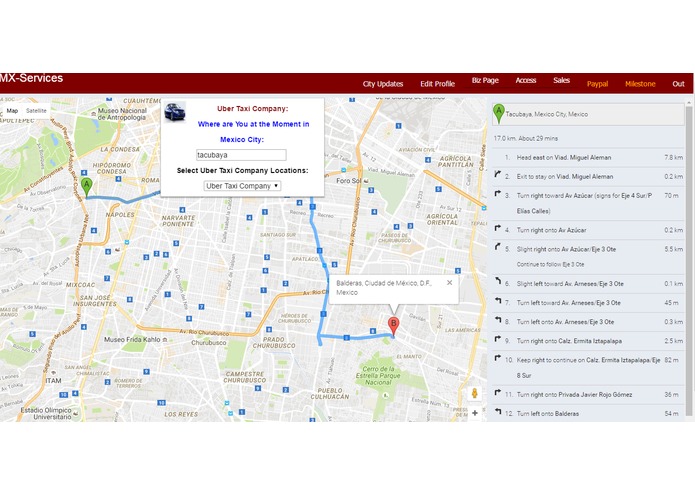Open Milestone link in header
Screen dimensions: 695x494
pyautogui.click(x=640, y=84)
